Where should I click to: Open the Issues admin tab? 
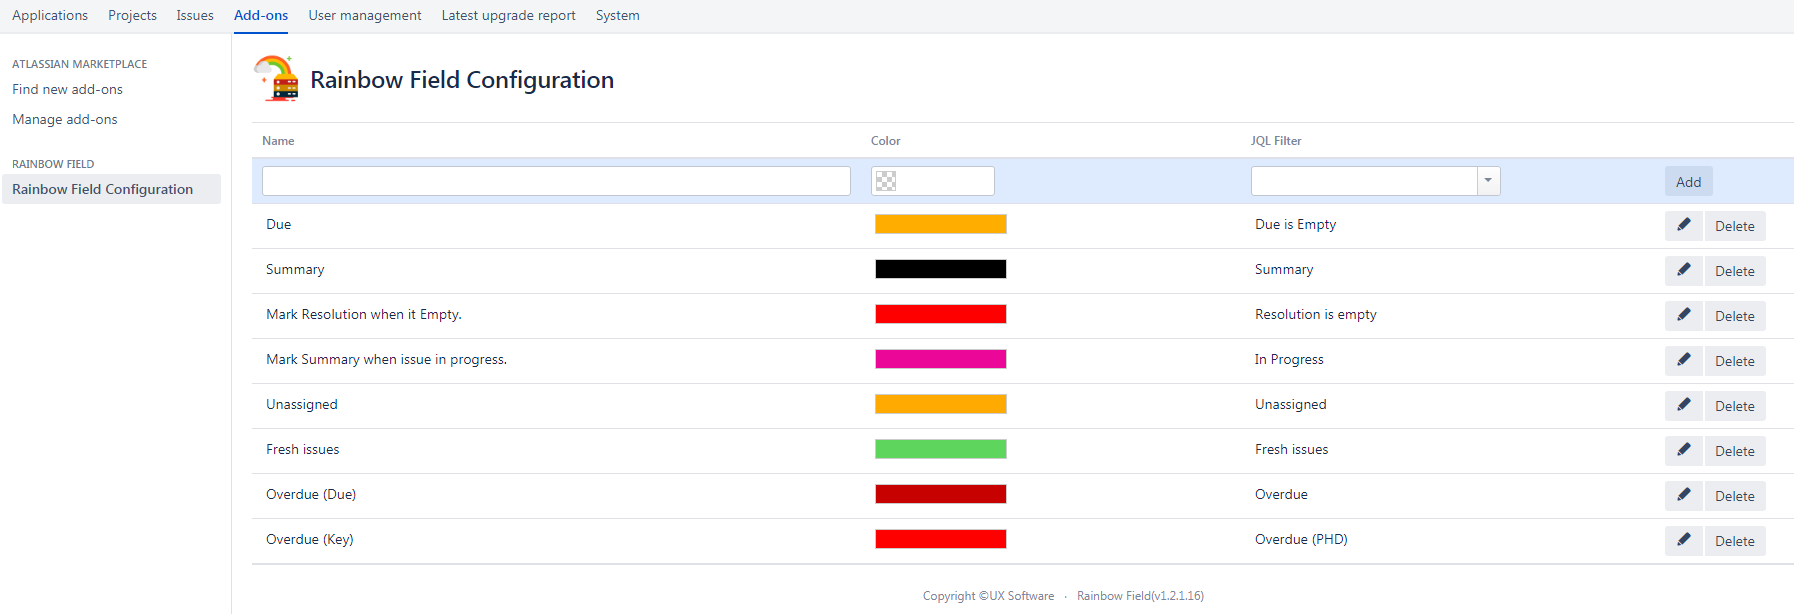[195, 15]
